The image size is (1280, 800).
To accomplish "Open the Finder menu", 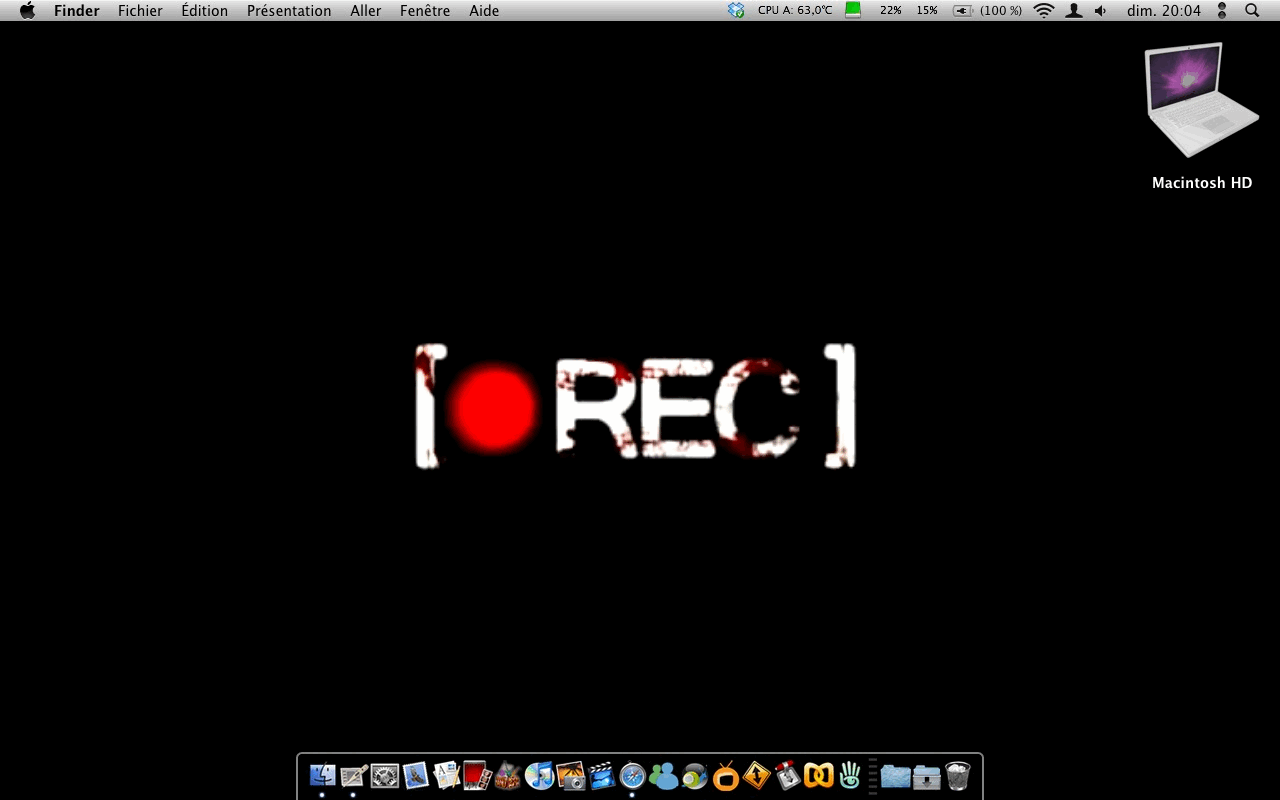I will pos(77,11).
